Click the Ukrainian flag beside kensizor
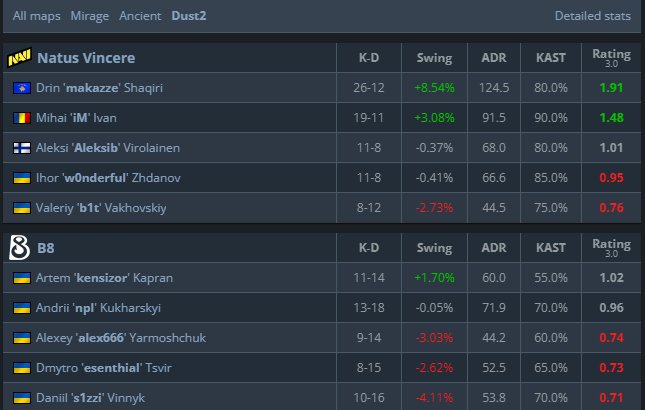 click(19, 277)
